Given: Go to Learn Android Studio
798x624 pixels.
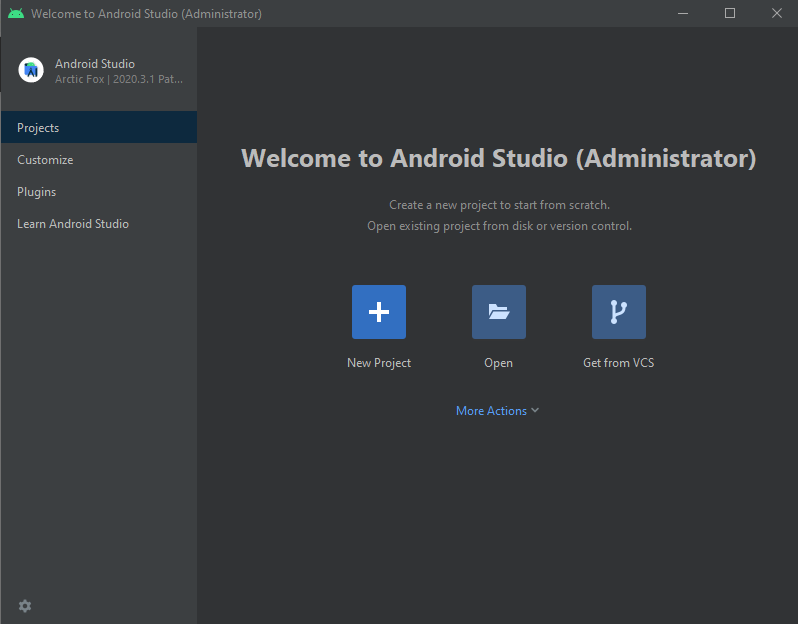Looking at the screenshot, I should coord(99,224).
